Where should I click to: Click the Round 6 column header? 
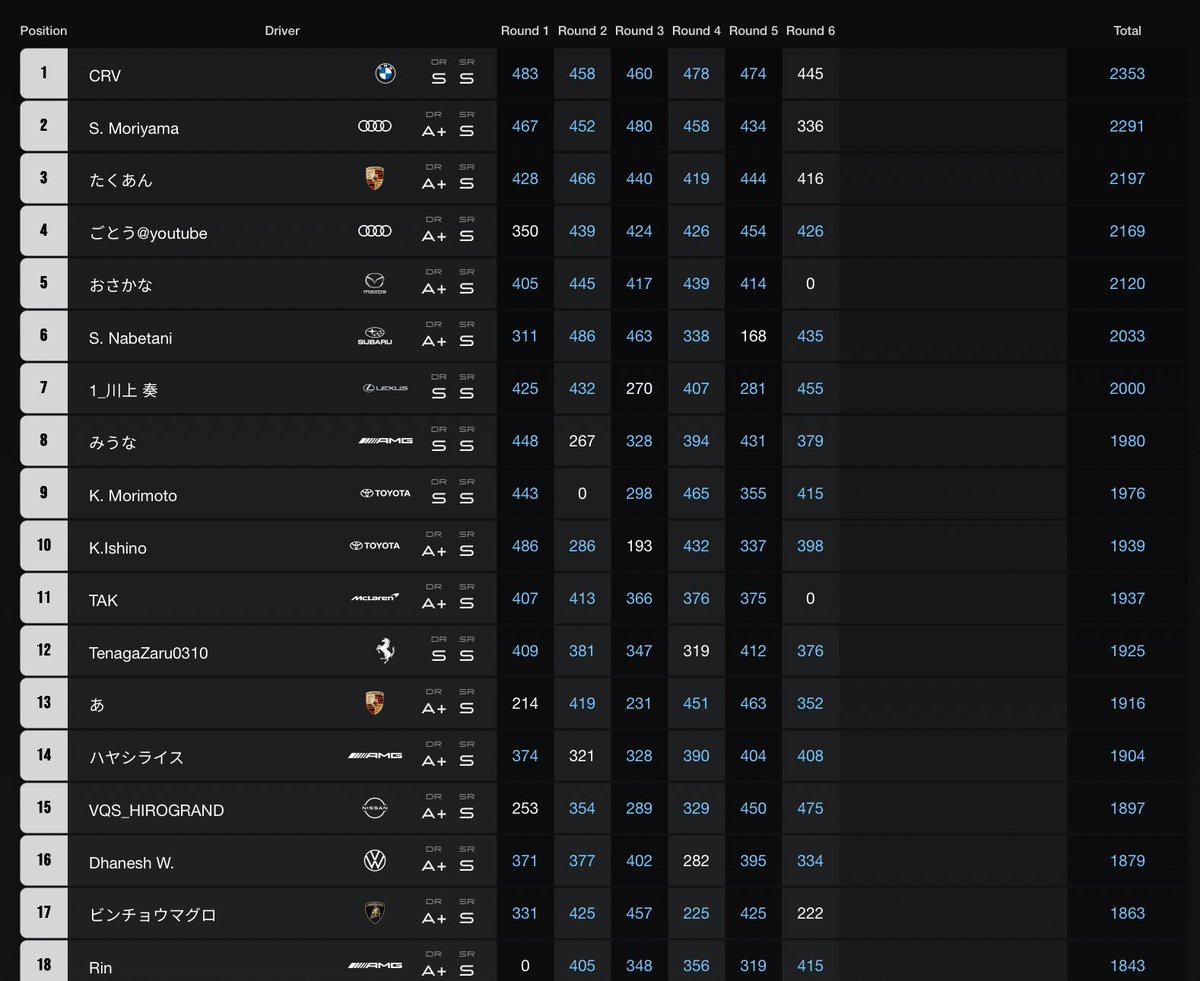click(810, 31)
